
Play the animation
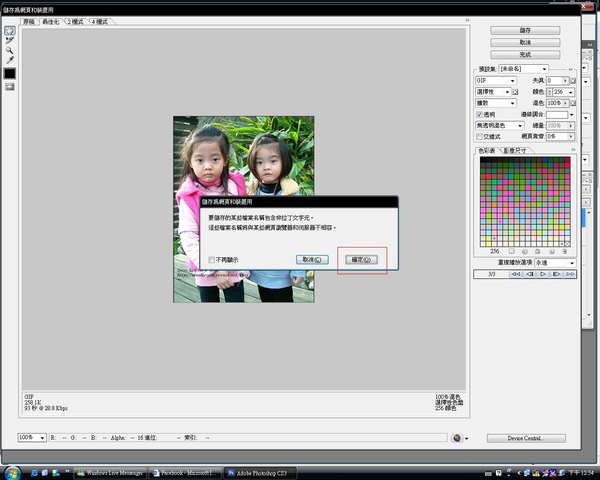pyautogui.click(x=543, y=274)
